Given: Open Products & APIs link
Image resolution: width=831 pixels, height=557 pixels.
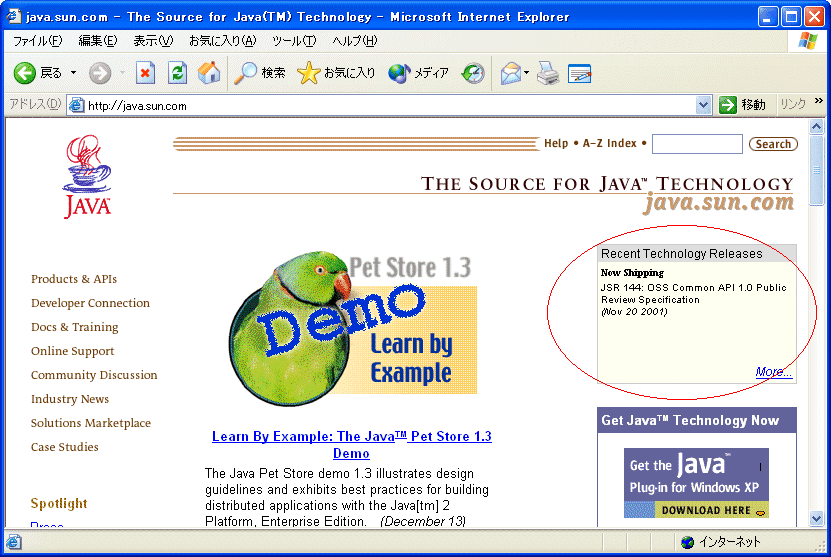Looking at the screenshot, I should tap(74, 279).
